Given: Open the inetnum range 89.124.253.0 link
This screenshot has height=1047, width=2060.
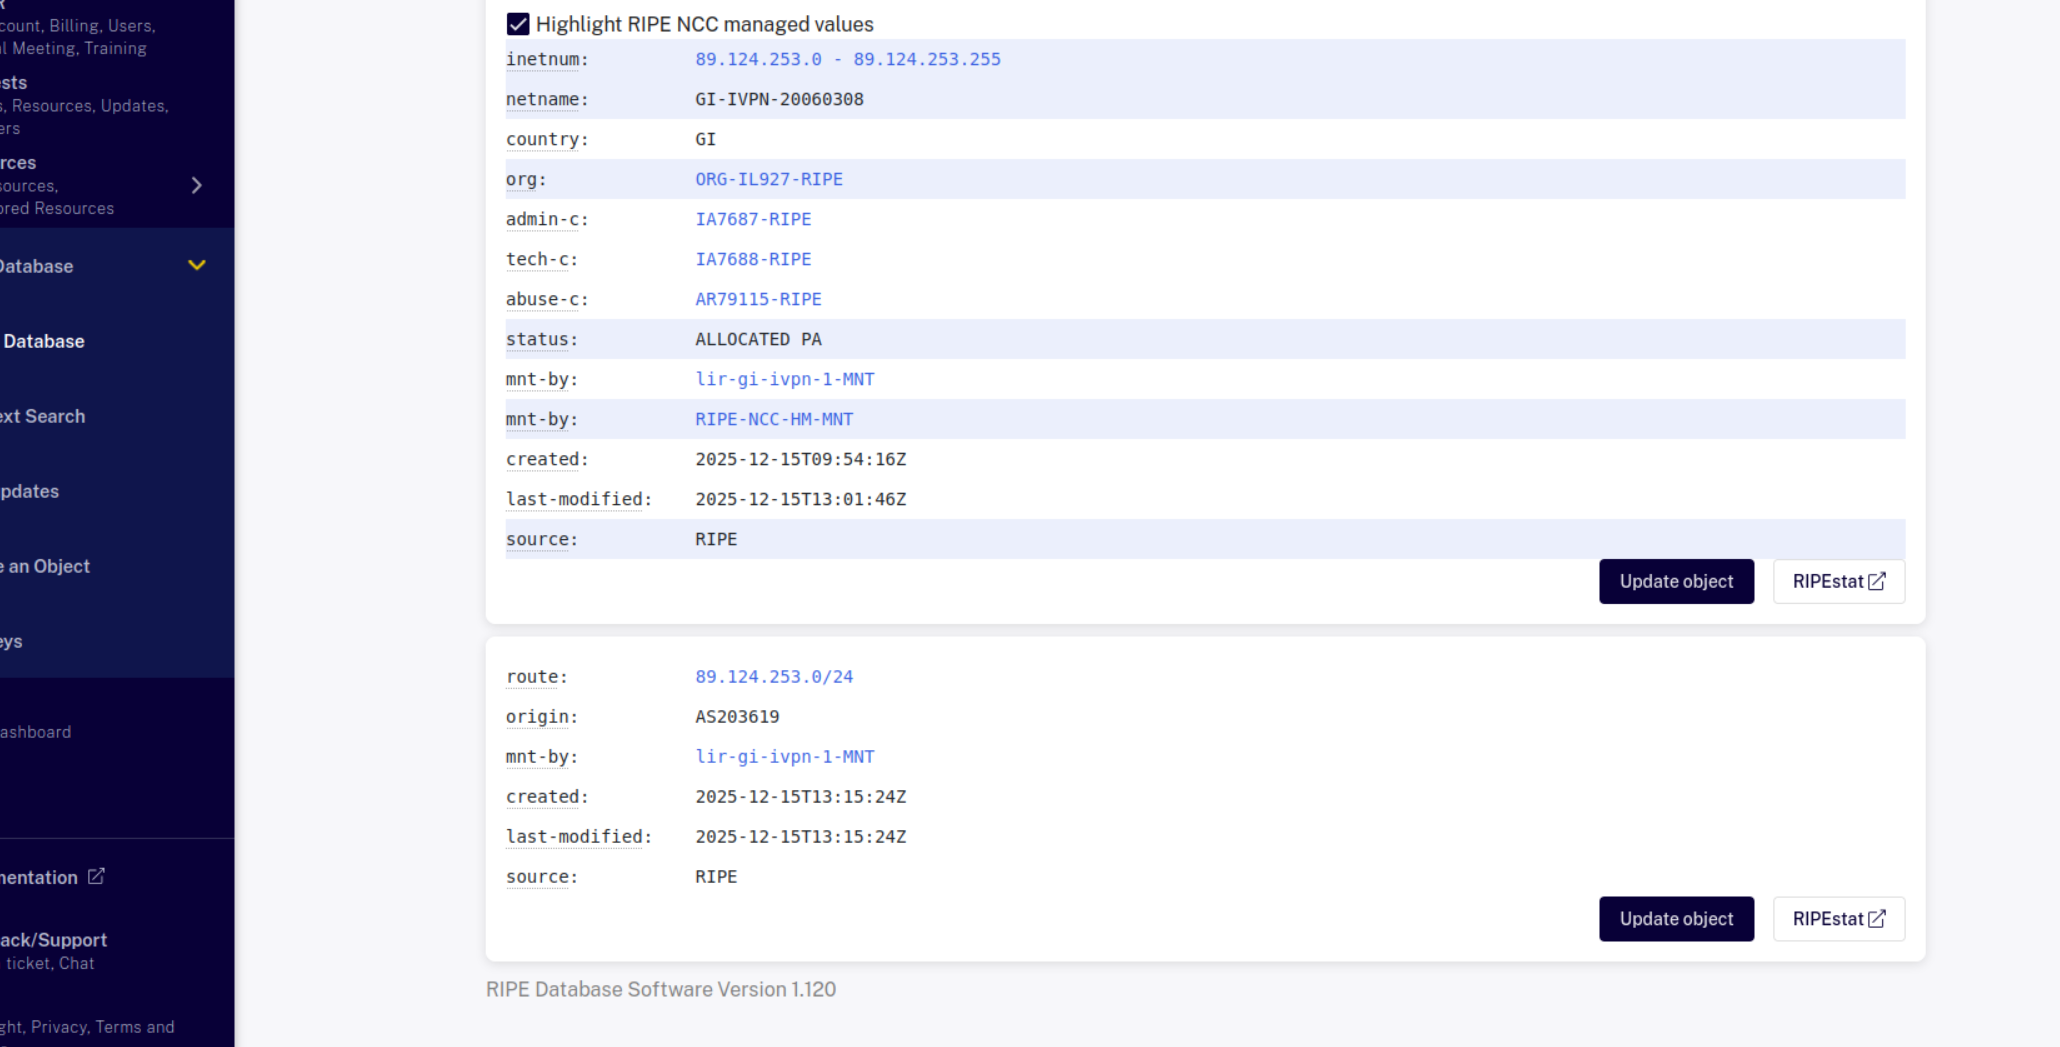Looking at the screenshot, I should (847, 59).
